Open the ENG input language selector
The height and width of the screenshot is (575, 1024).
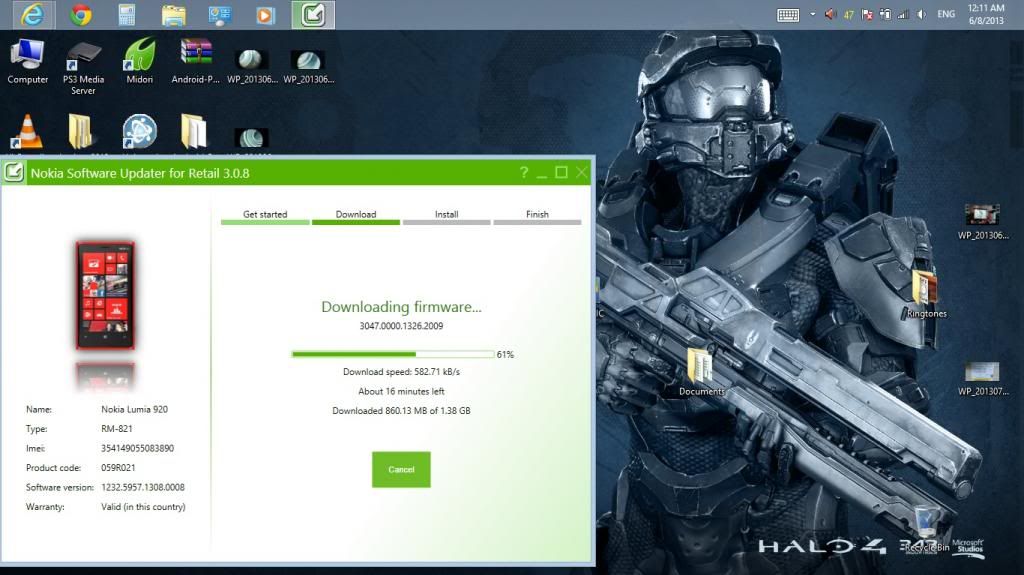(946, 15)
